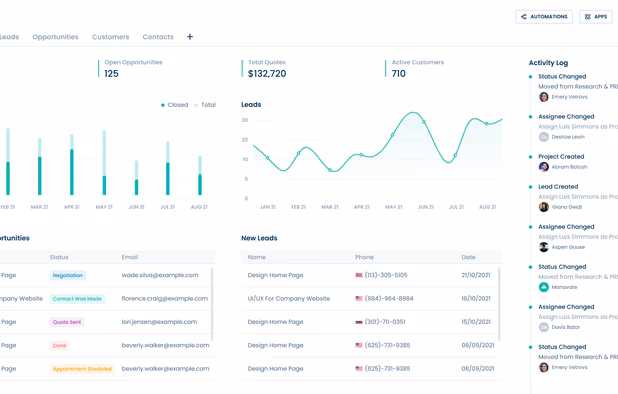The width and height of the screenshot is (618, 394).
Task: Toggle the Closed legend item
Action: pos(174,105)
